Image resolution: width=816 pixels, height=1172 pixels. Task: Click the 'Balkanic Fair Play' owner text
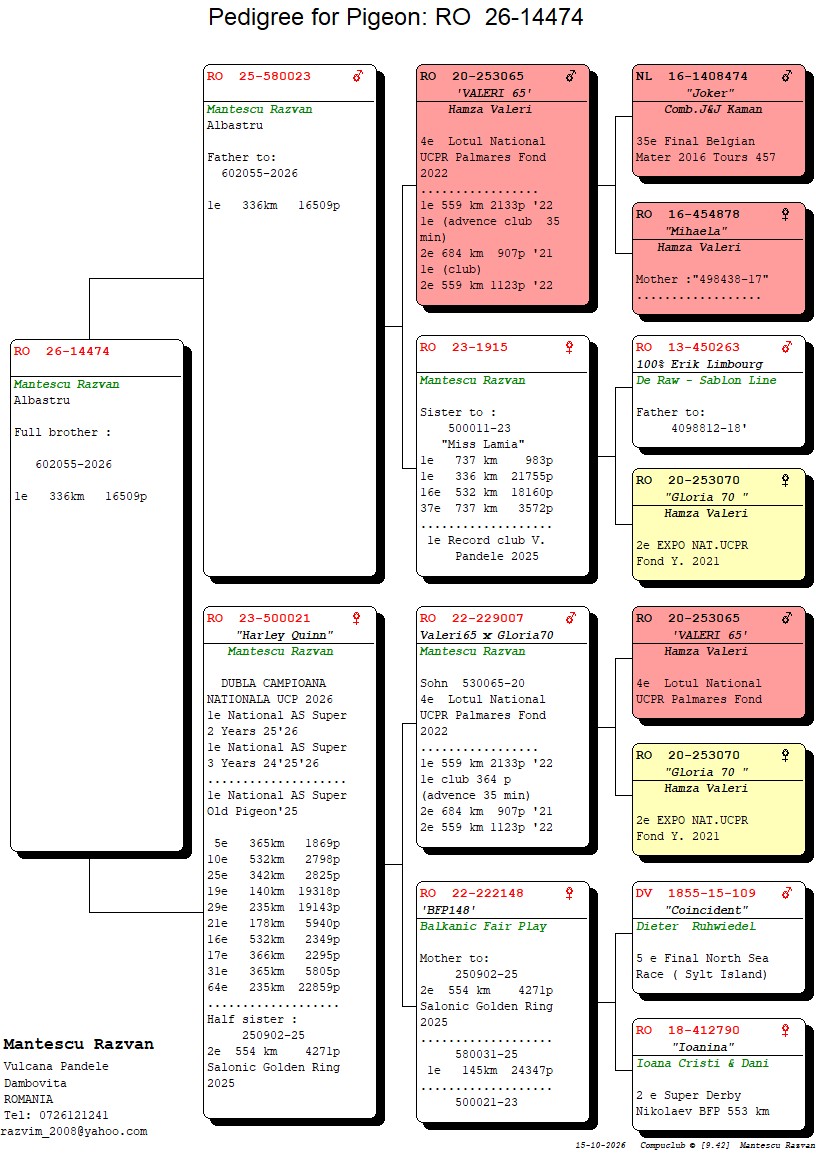coord(483,926)
